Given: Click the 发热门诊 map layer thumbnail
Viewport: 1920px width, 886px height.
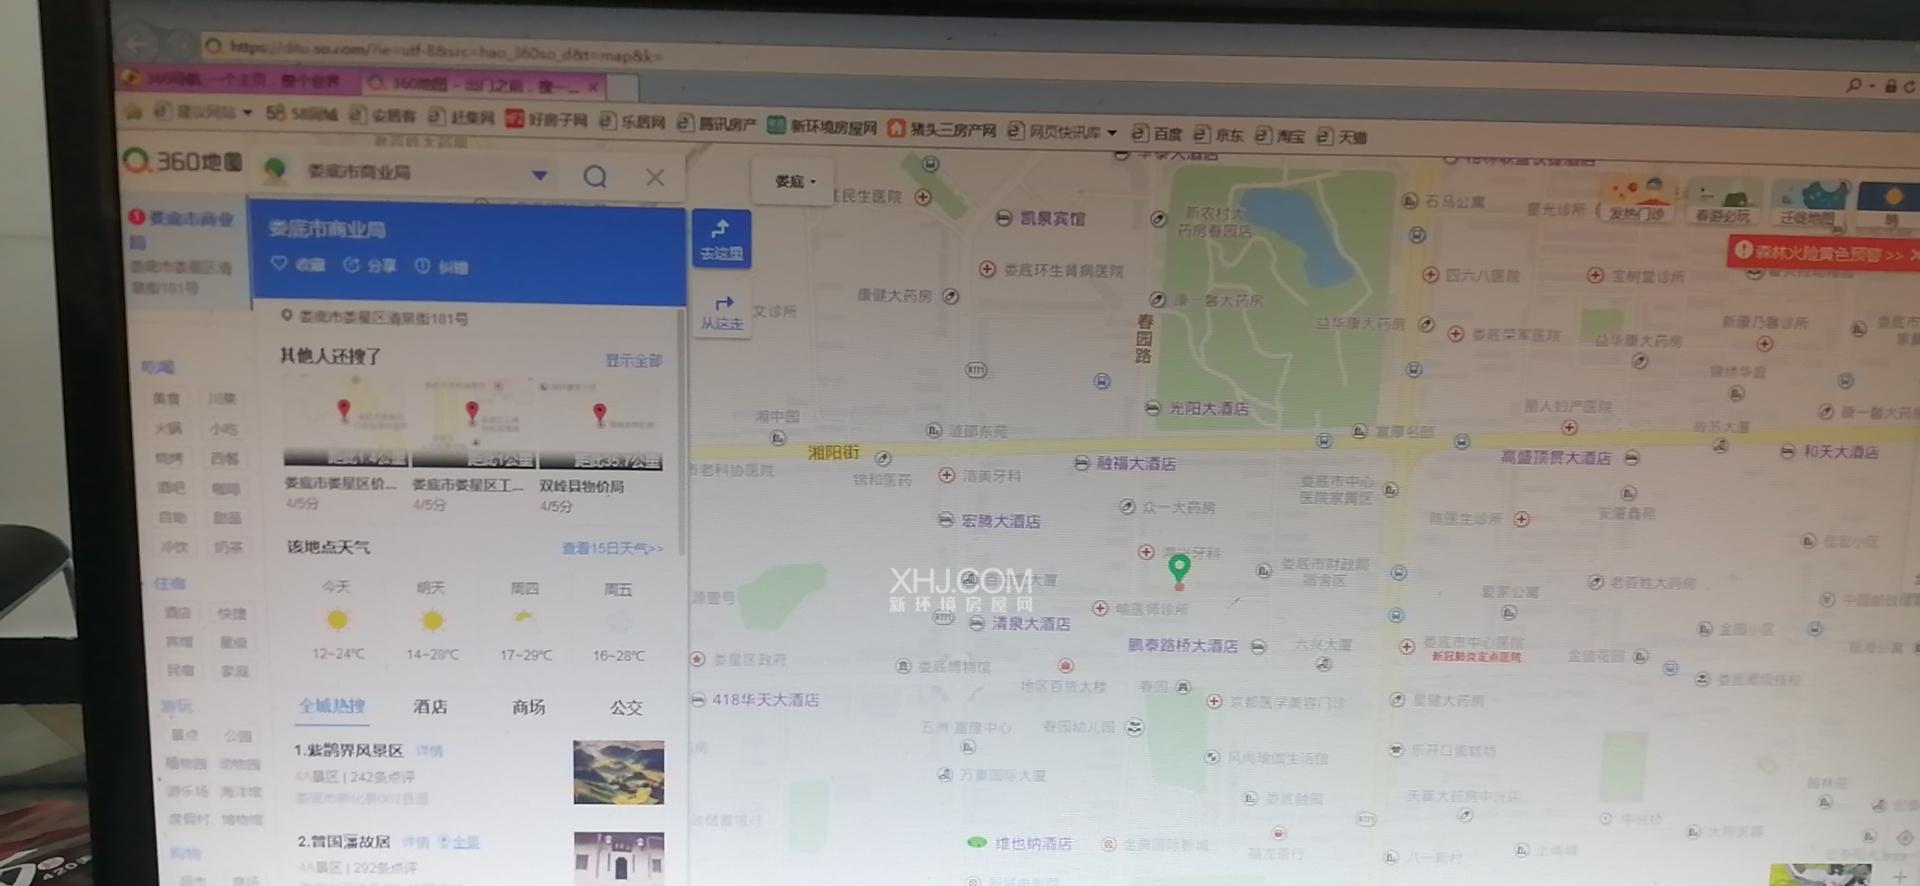Looking at the screenshot, I should [x=1636, y=201].
